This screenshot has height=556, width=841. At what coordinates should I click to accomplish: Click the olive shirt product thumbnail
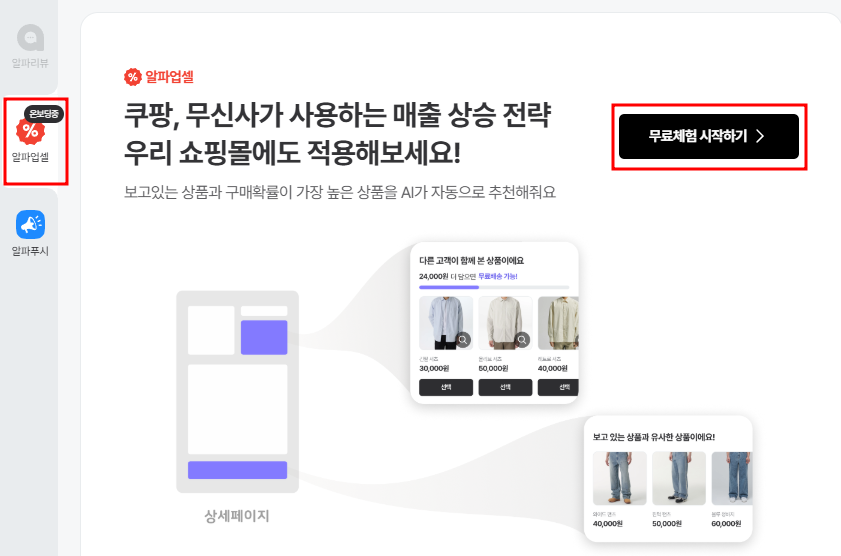[558, 323]
